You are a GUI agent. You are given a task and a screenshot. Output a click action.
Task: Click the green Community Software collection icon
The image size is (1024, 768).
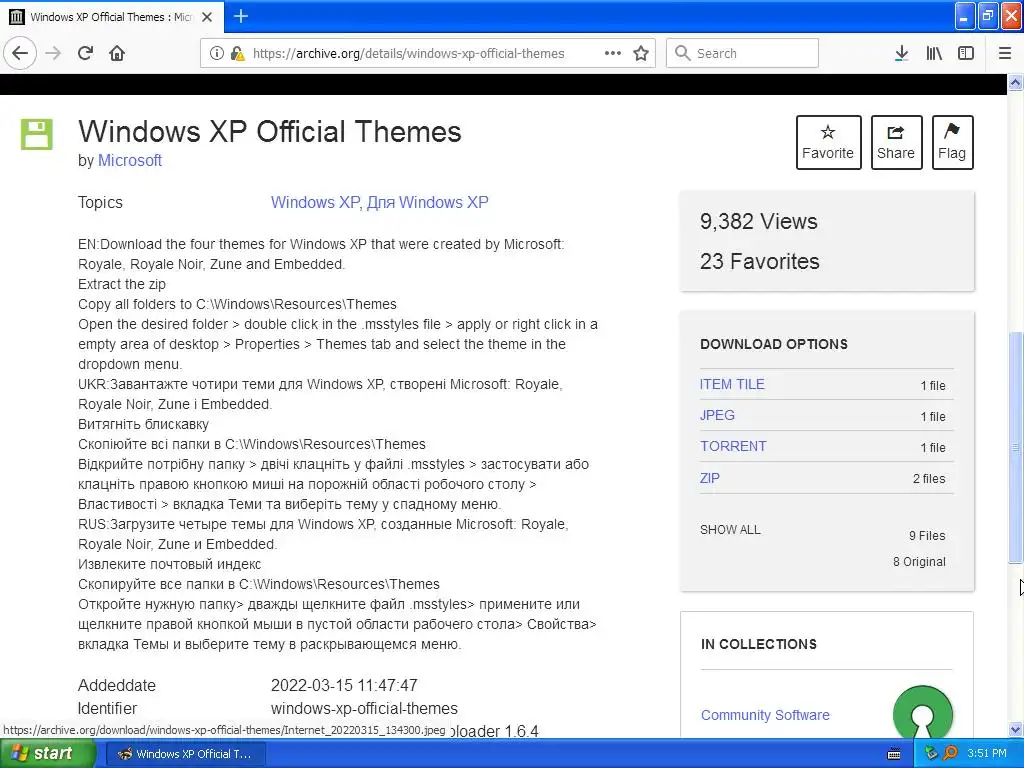pos(922,712)
